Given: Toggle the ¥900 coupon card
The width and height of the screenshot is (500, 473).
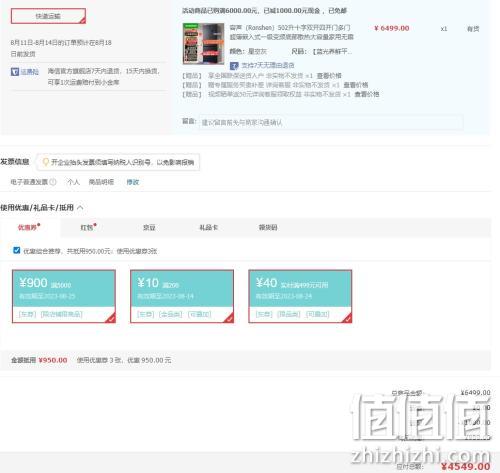Looking at the screenshot, I should 64,296.
